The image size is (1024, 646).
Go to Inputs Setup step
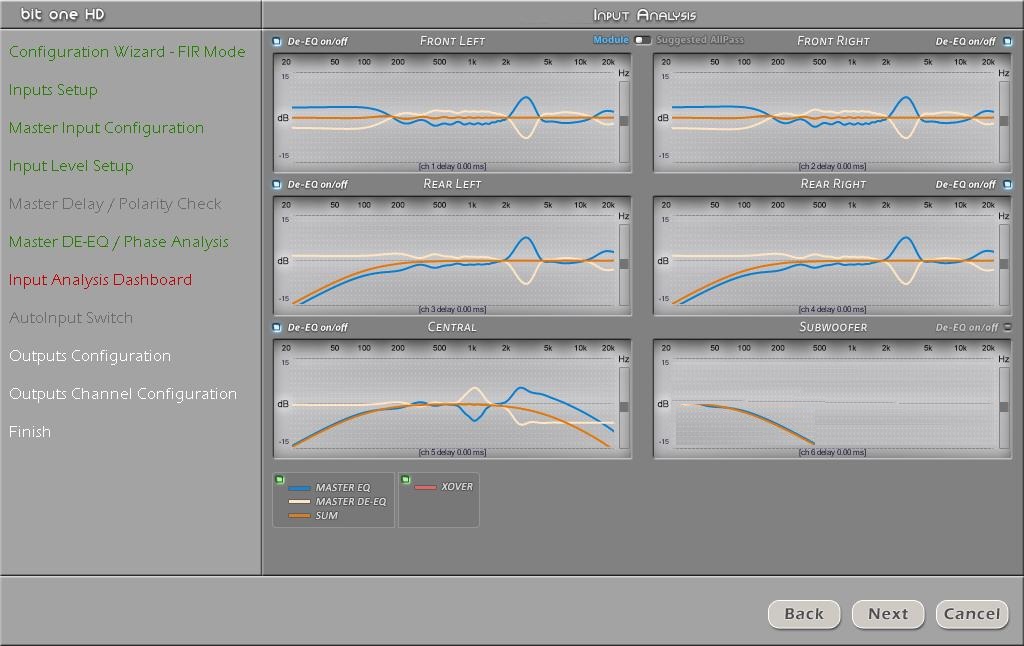pos(53,90)
